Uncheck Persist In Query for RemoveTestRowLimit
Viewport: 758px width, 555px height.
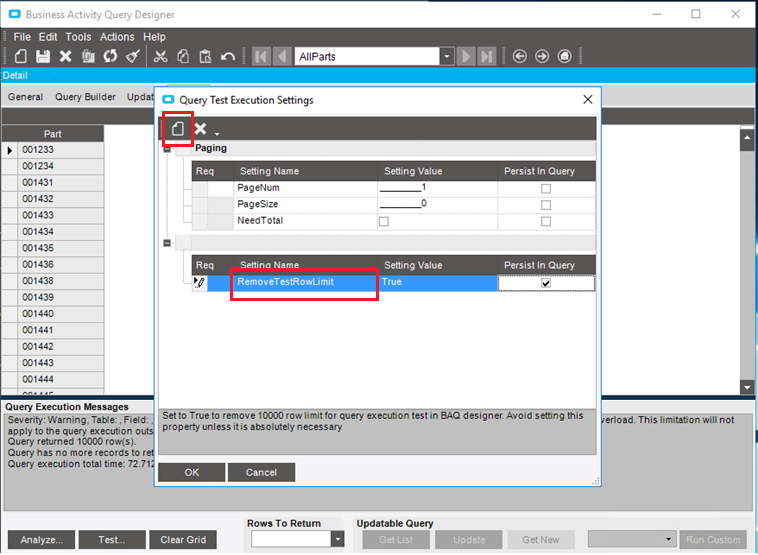pos(546,283)
